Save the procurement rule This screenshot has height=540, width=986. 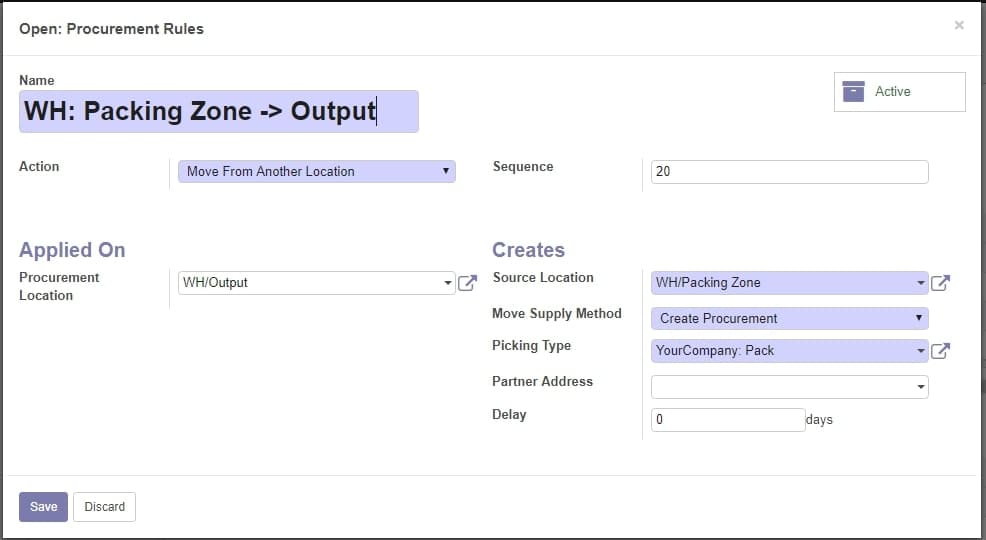[x=43, y=507]
